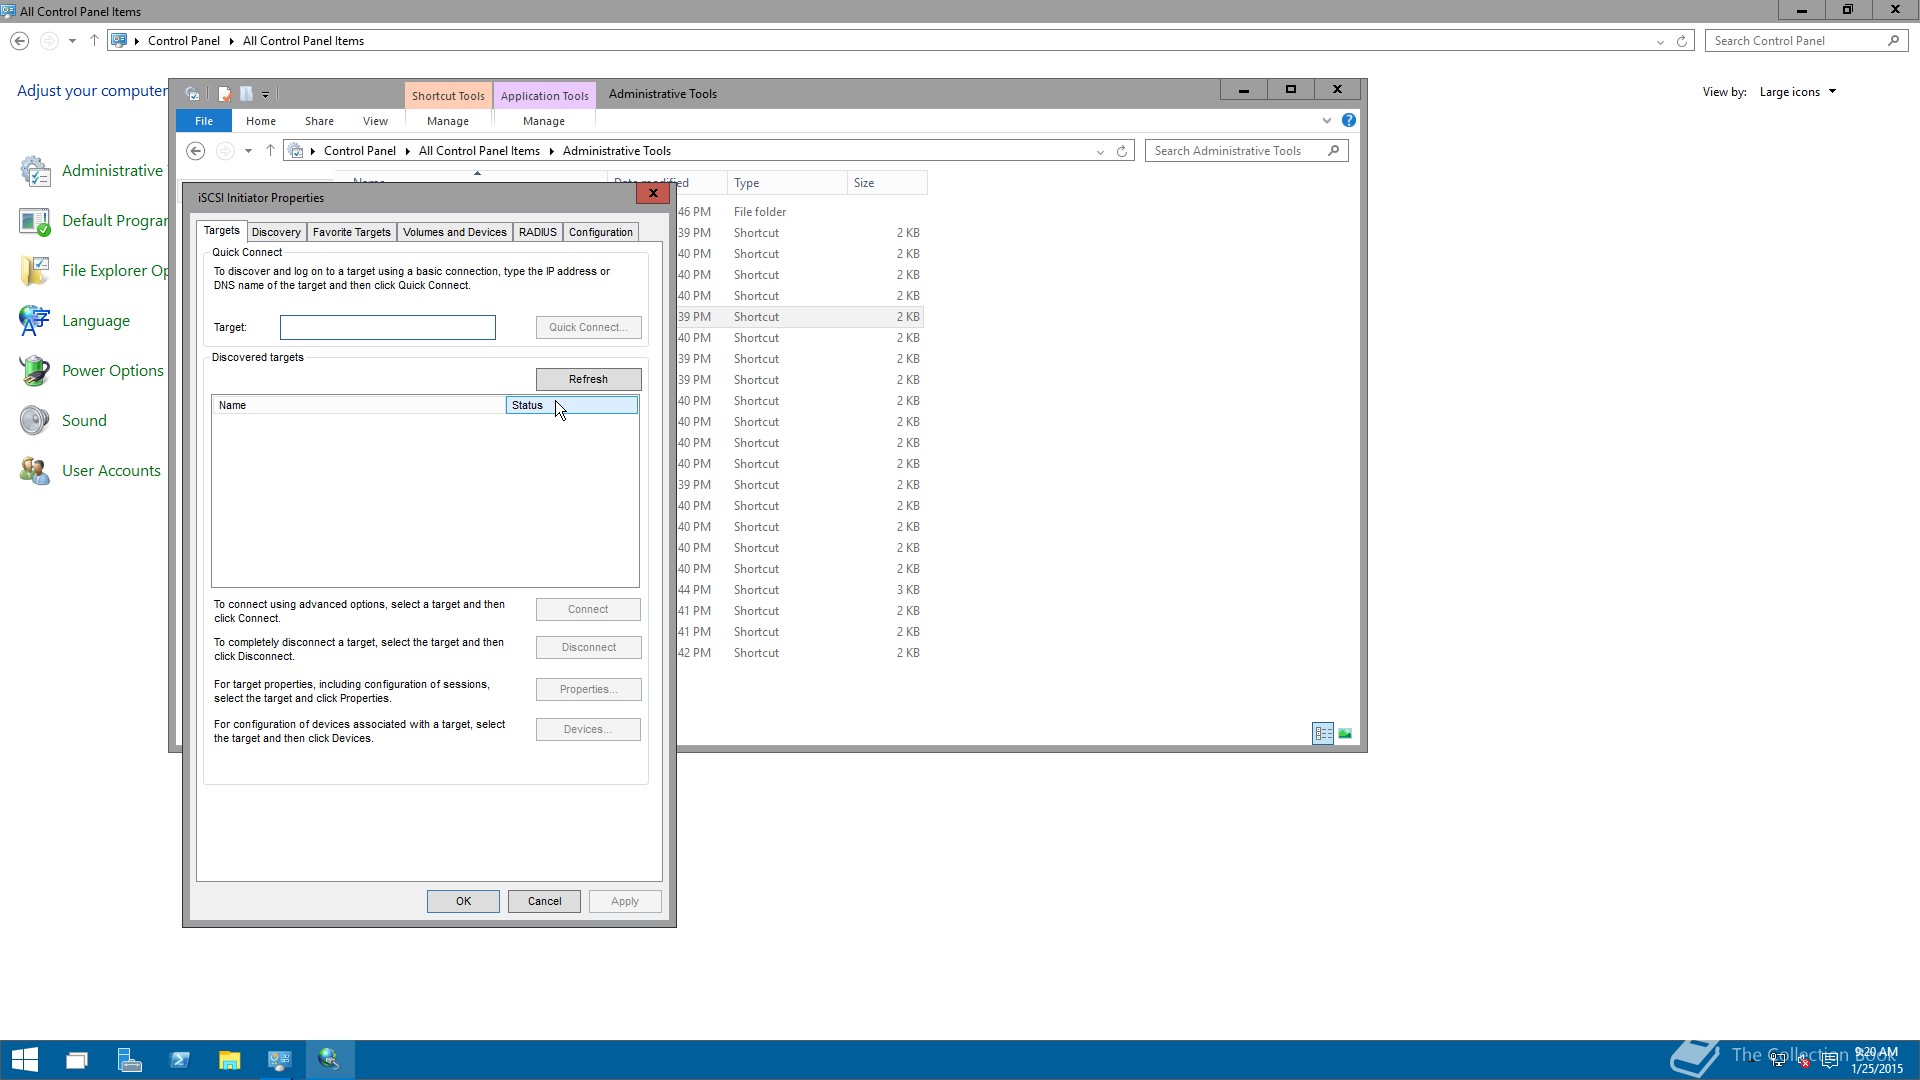
Task: Go up one level in Administrative Tools window
Action: click(270, 151)
